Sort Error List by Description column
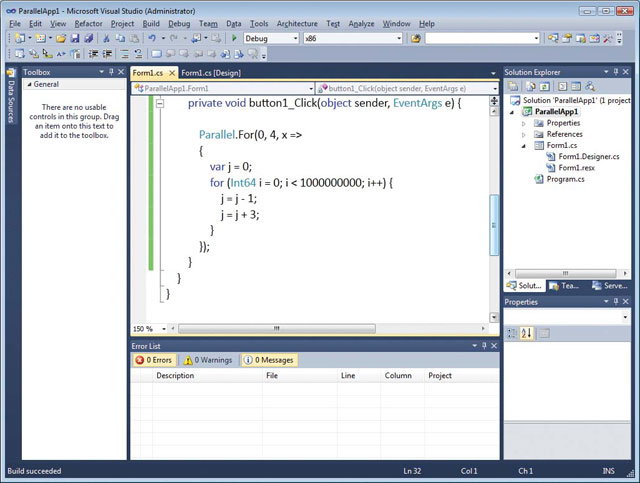640x483 pixels. (x=207, y=376)
